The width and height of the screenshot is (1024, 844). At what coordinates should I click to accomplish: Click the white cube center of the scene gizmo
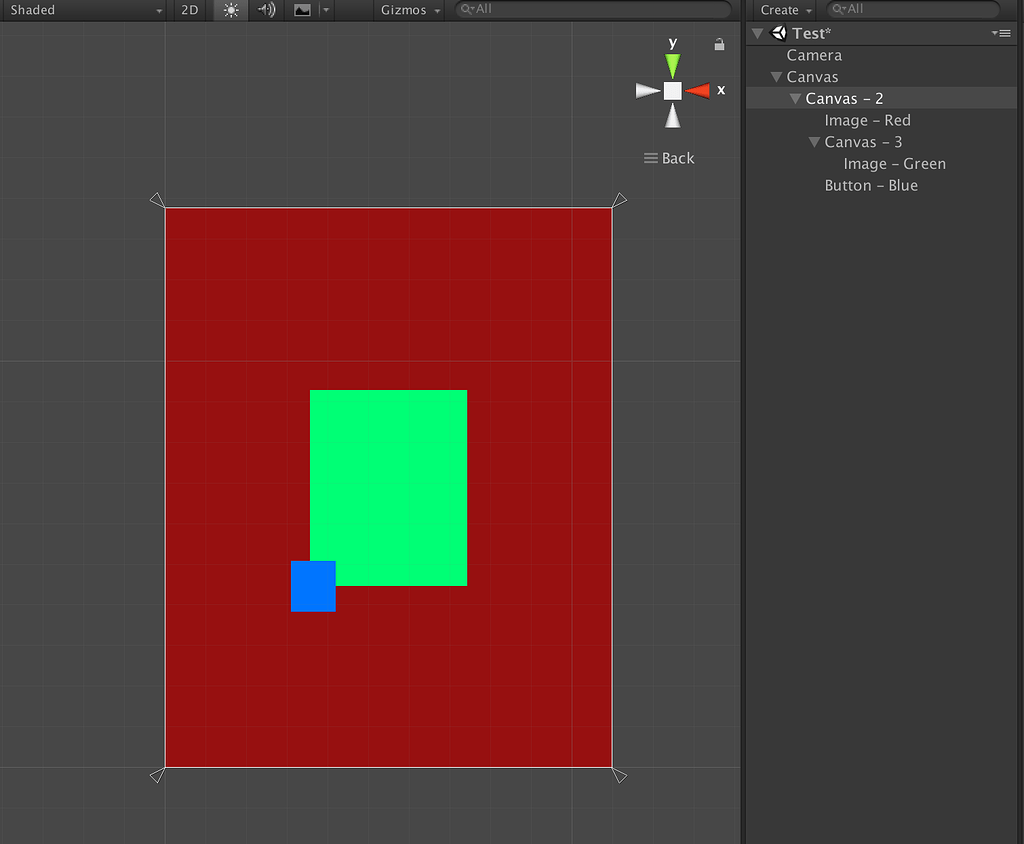[672, 90]
